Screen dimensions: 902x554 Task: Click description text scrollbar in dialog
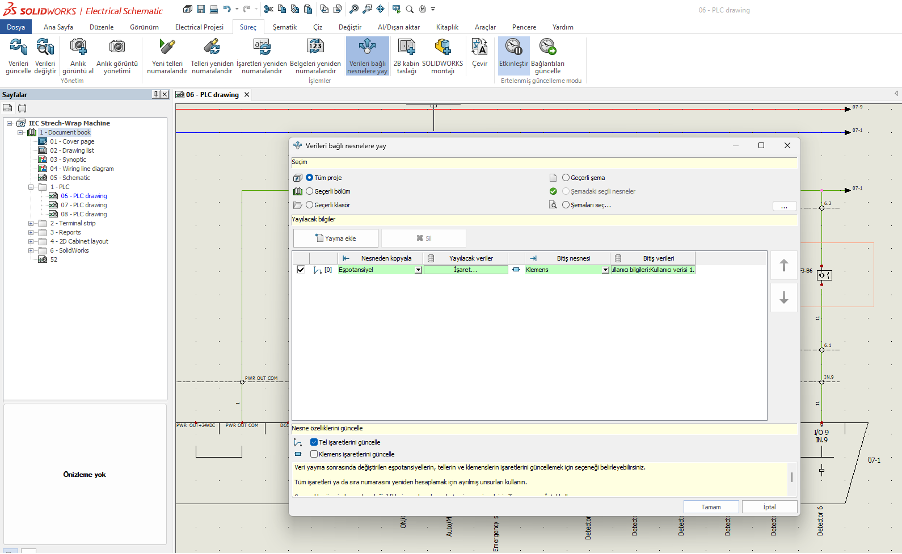tap(792, 477)
